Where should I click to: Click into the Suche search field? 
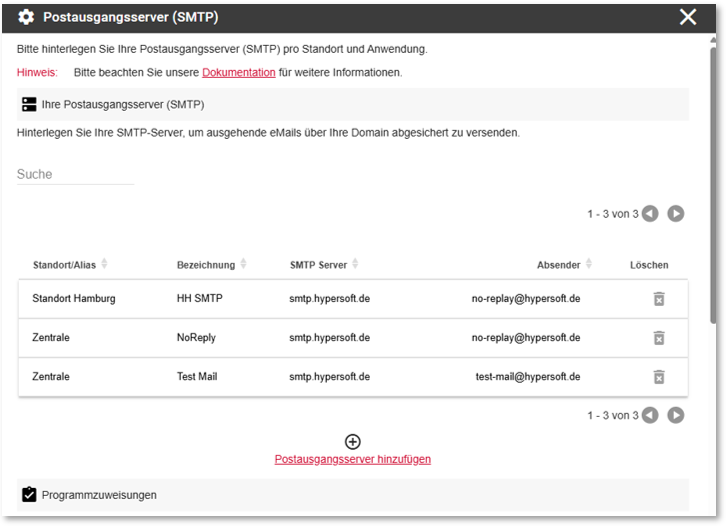coord(75,175)
